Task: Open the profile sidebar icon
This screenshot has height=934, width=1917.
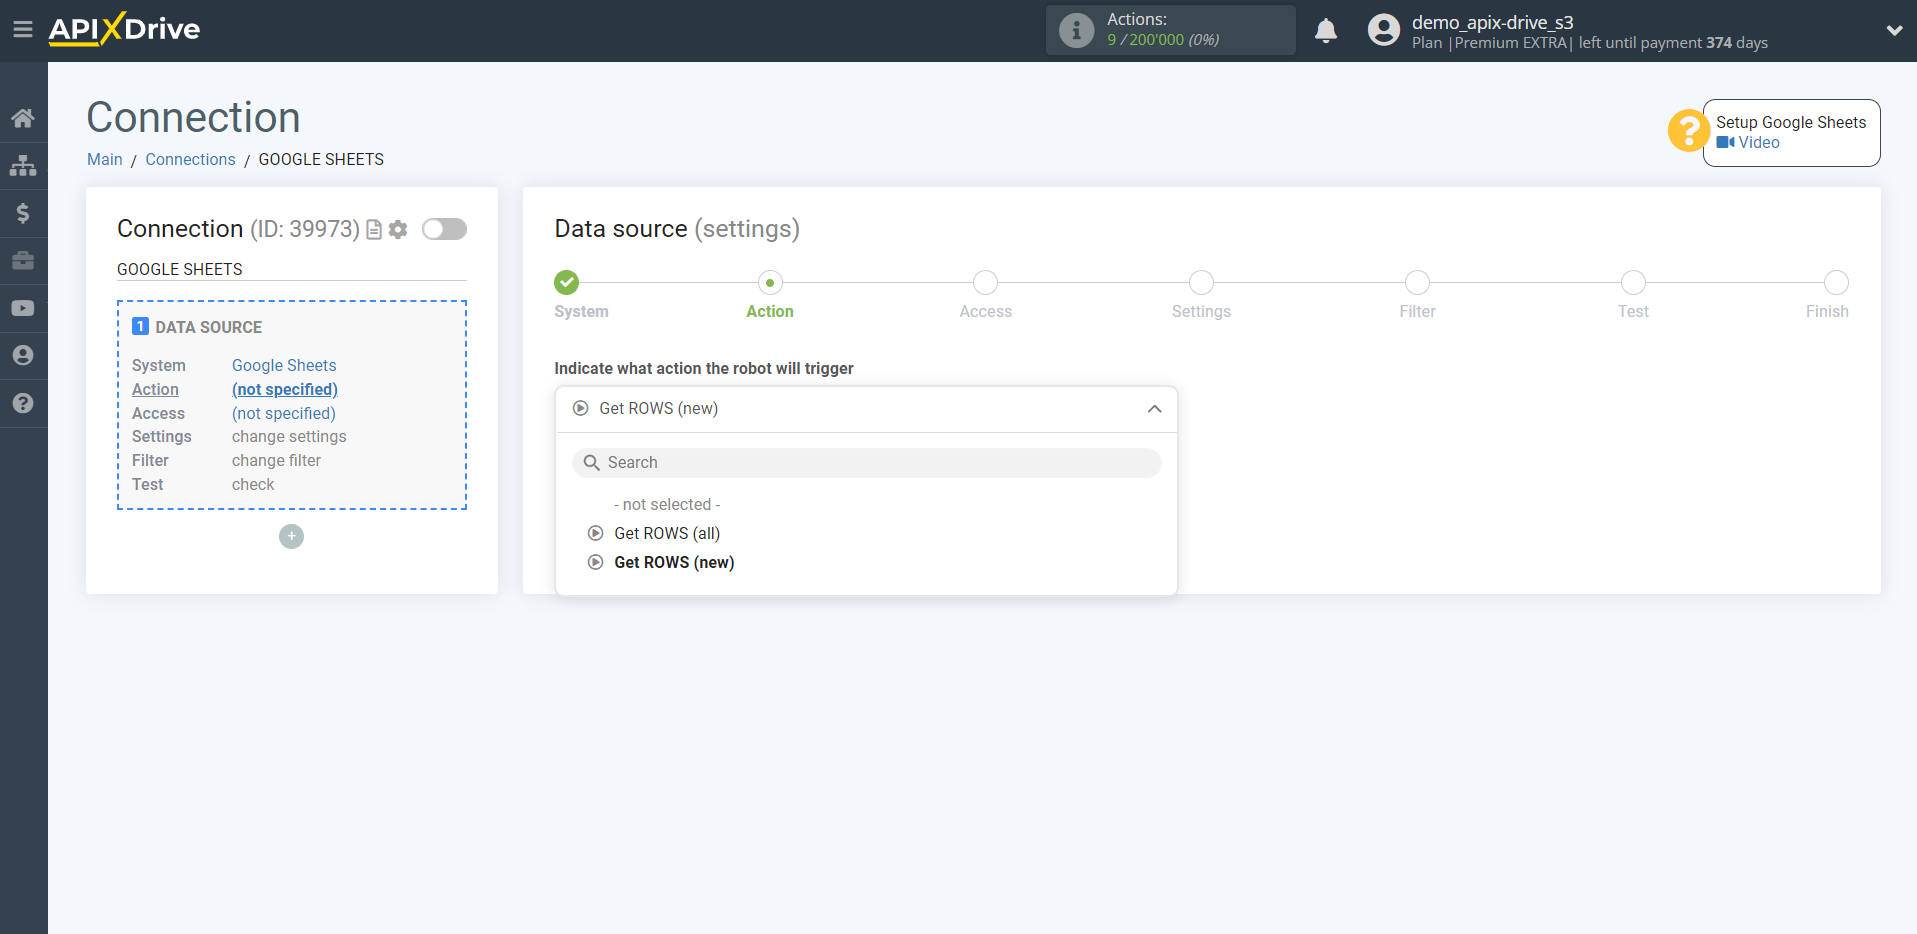Action: [x=23, y=356]
